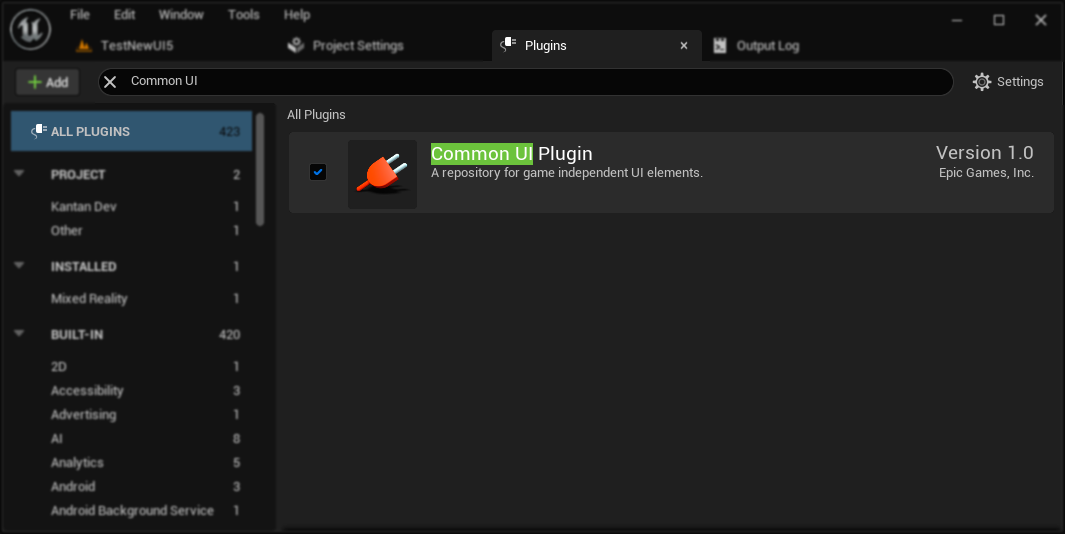Click the category list vertical scrollbar
1065x534 pixels.
(x=259, y=169)
